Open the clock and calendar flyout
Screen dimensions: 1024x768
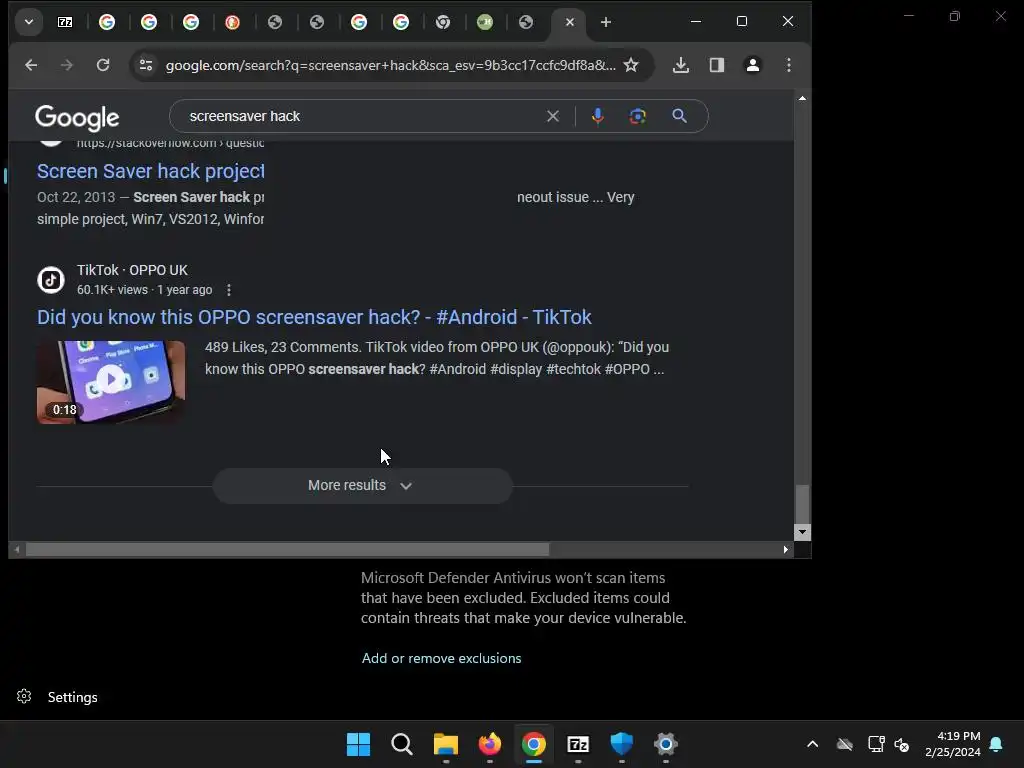tap(953, 744)
